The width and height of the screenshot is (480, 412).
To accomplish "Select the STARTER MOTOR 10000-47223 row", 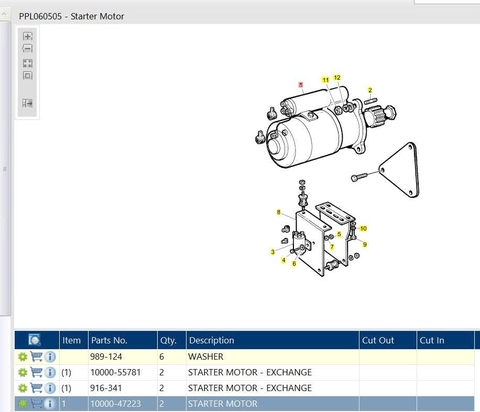I will tap(244, 404).
